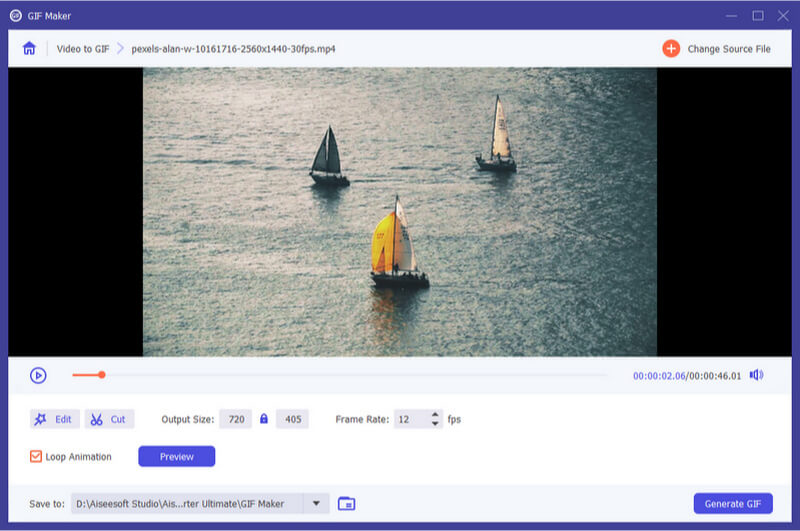Click the video preview of sailboats
The width and height of the screenshot is (800, 531).
400,212
